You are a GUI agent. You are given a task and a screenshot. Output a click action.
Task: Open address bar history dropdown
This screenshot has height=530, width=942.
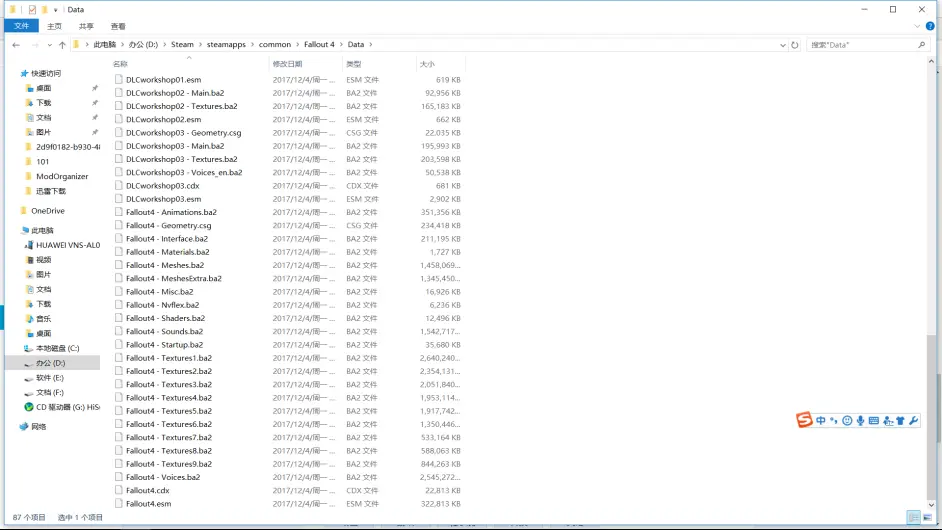(782, 45)
